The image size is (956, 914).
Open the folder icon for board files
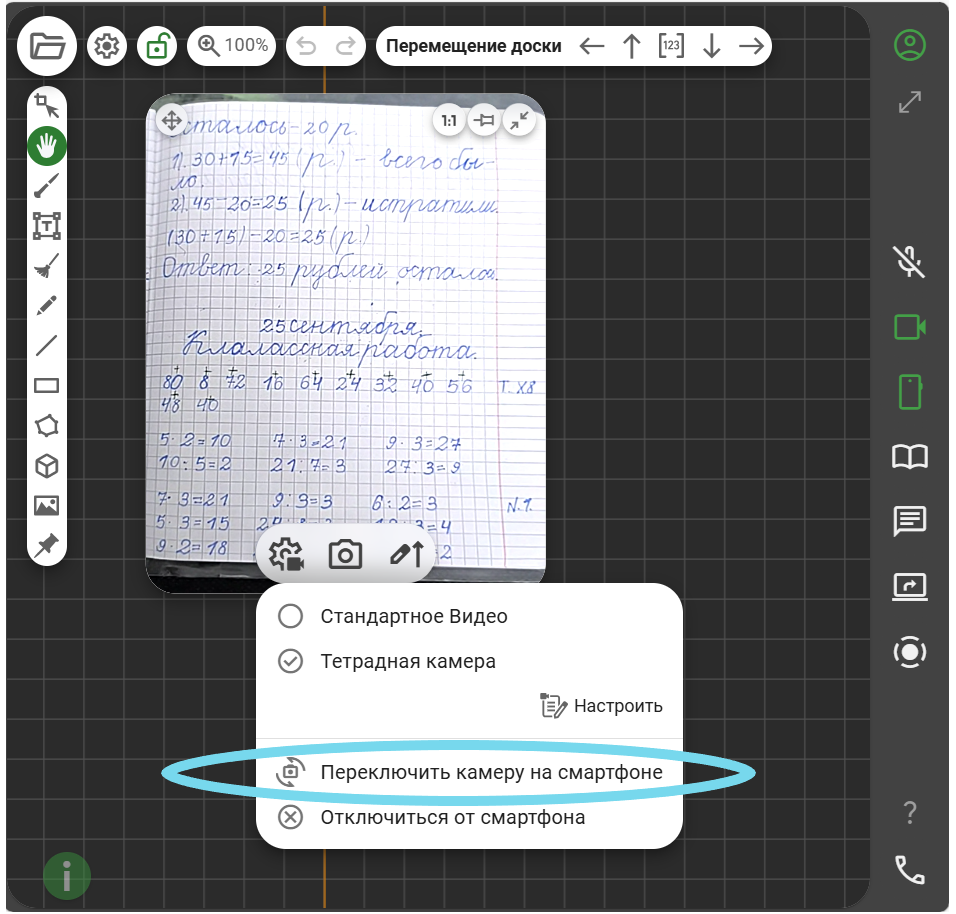47,47
